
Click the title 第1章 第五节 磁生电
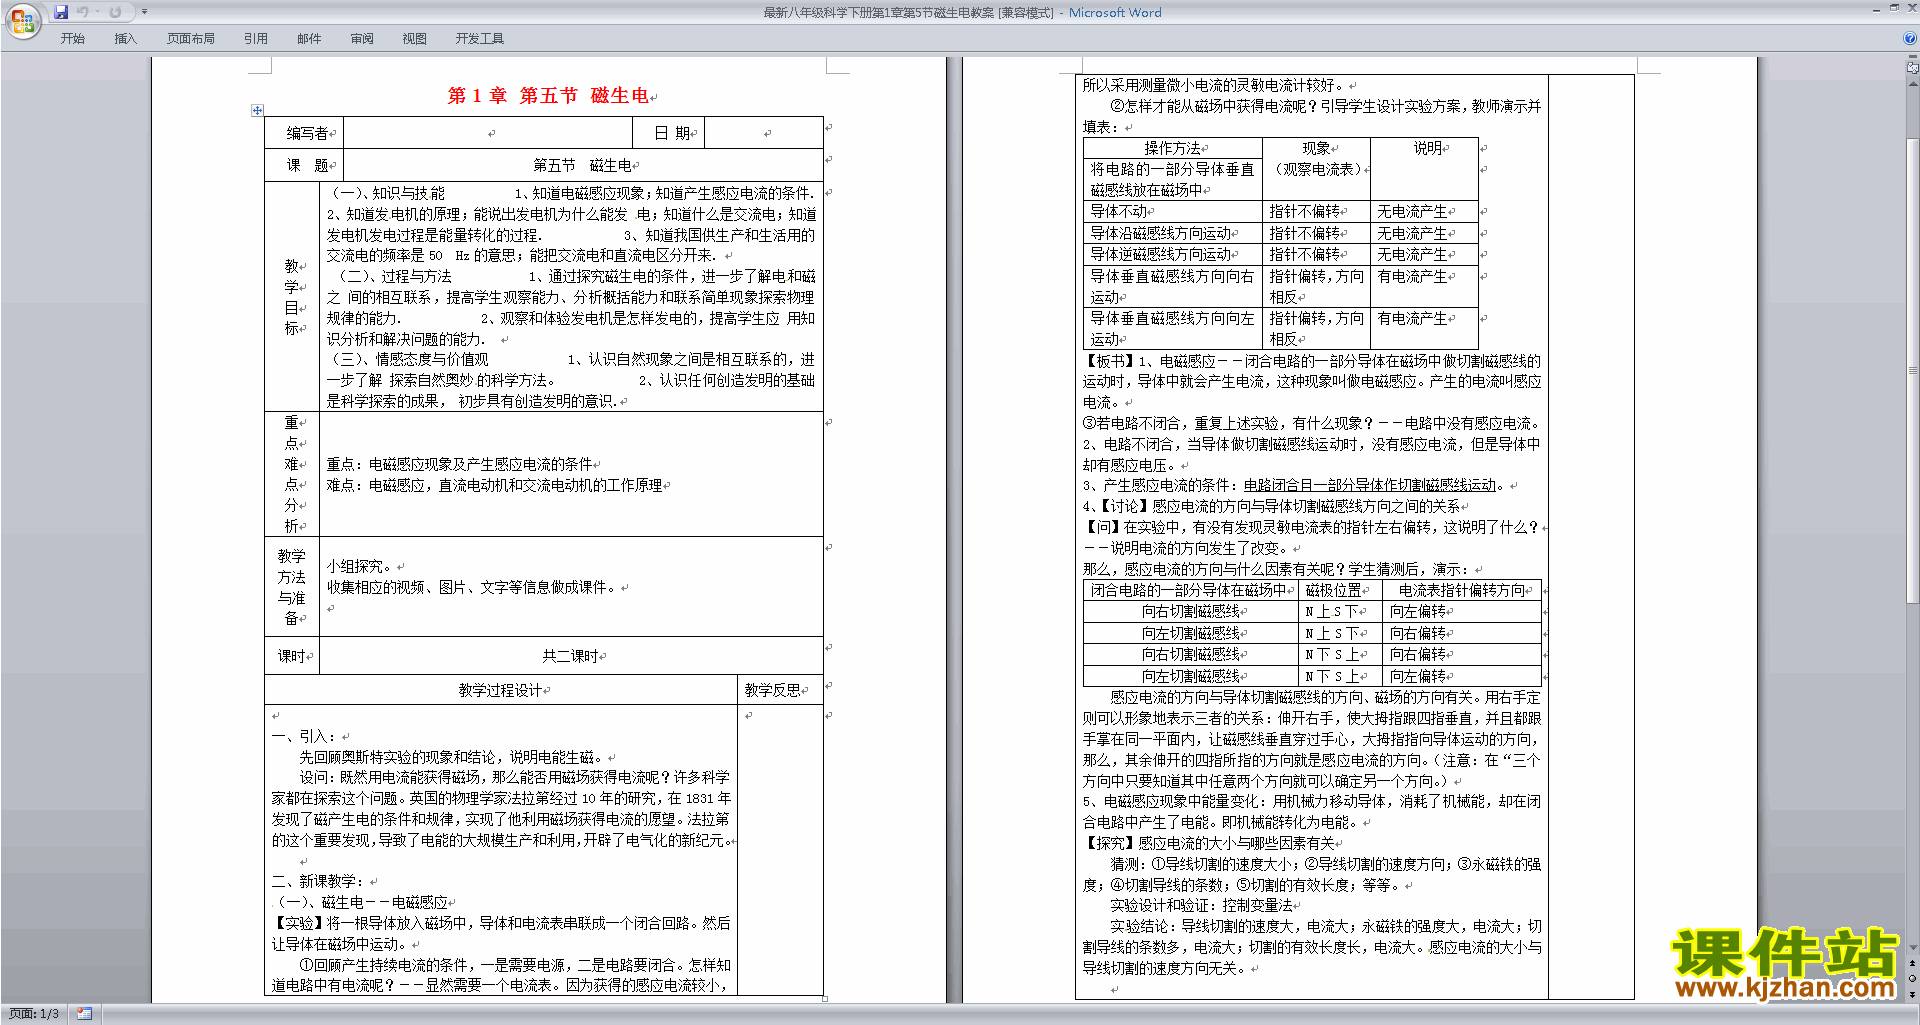tap(549, 96)
